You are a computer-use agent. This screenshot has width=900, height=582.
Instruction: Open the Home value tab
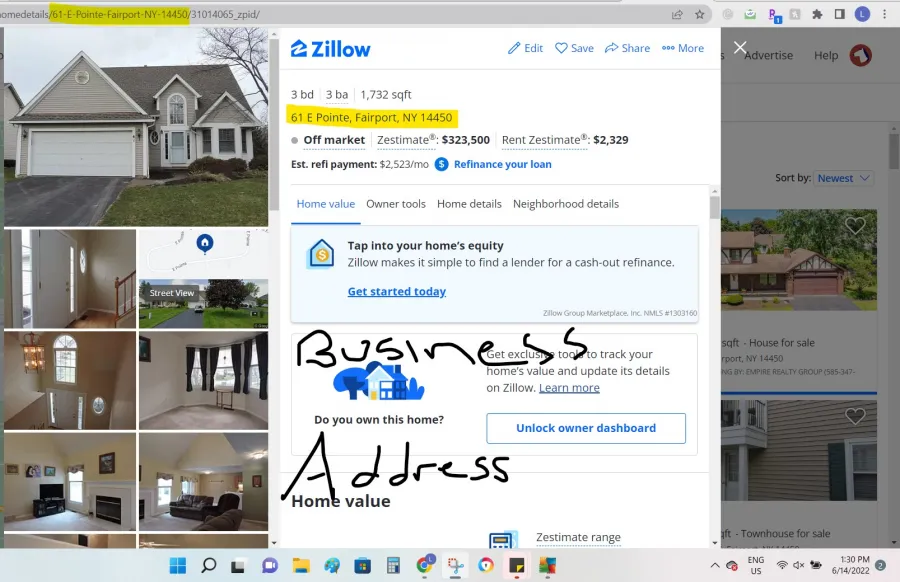point(325,204)
